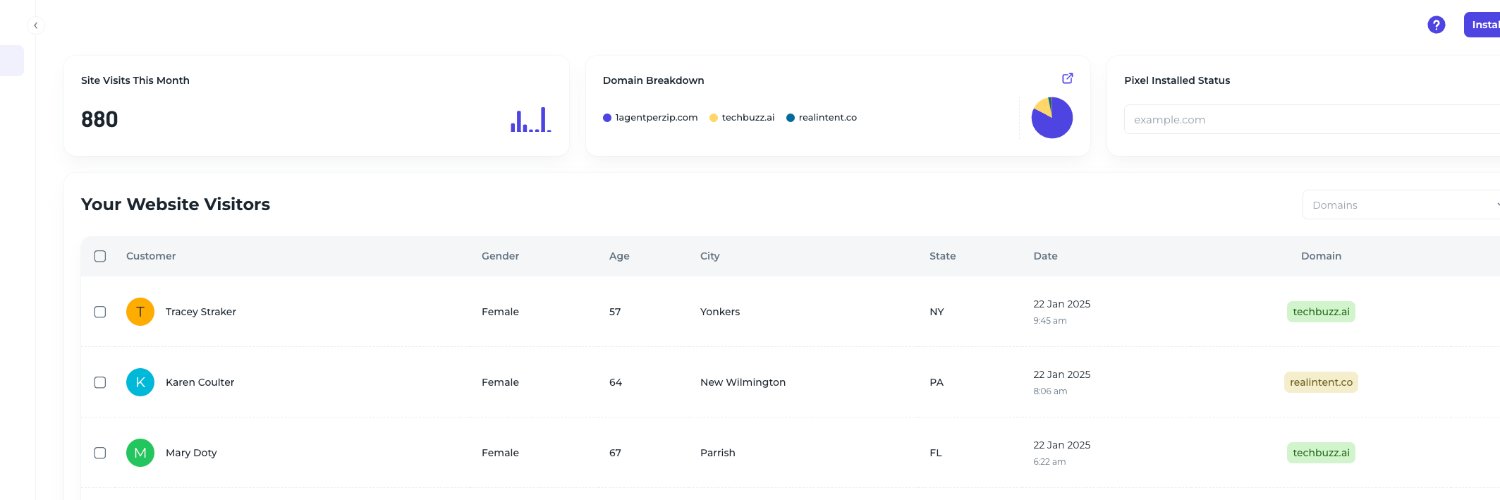
Task: Click Site Visits This Month heading
Action: click(x=135, y=80)
